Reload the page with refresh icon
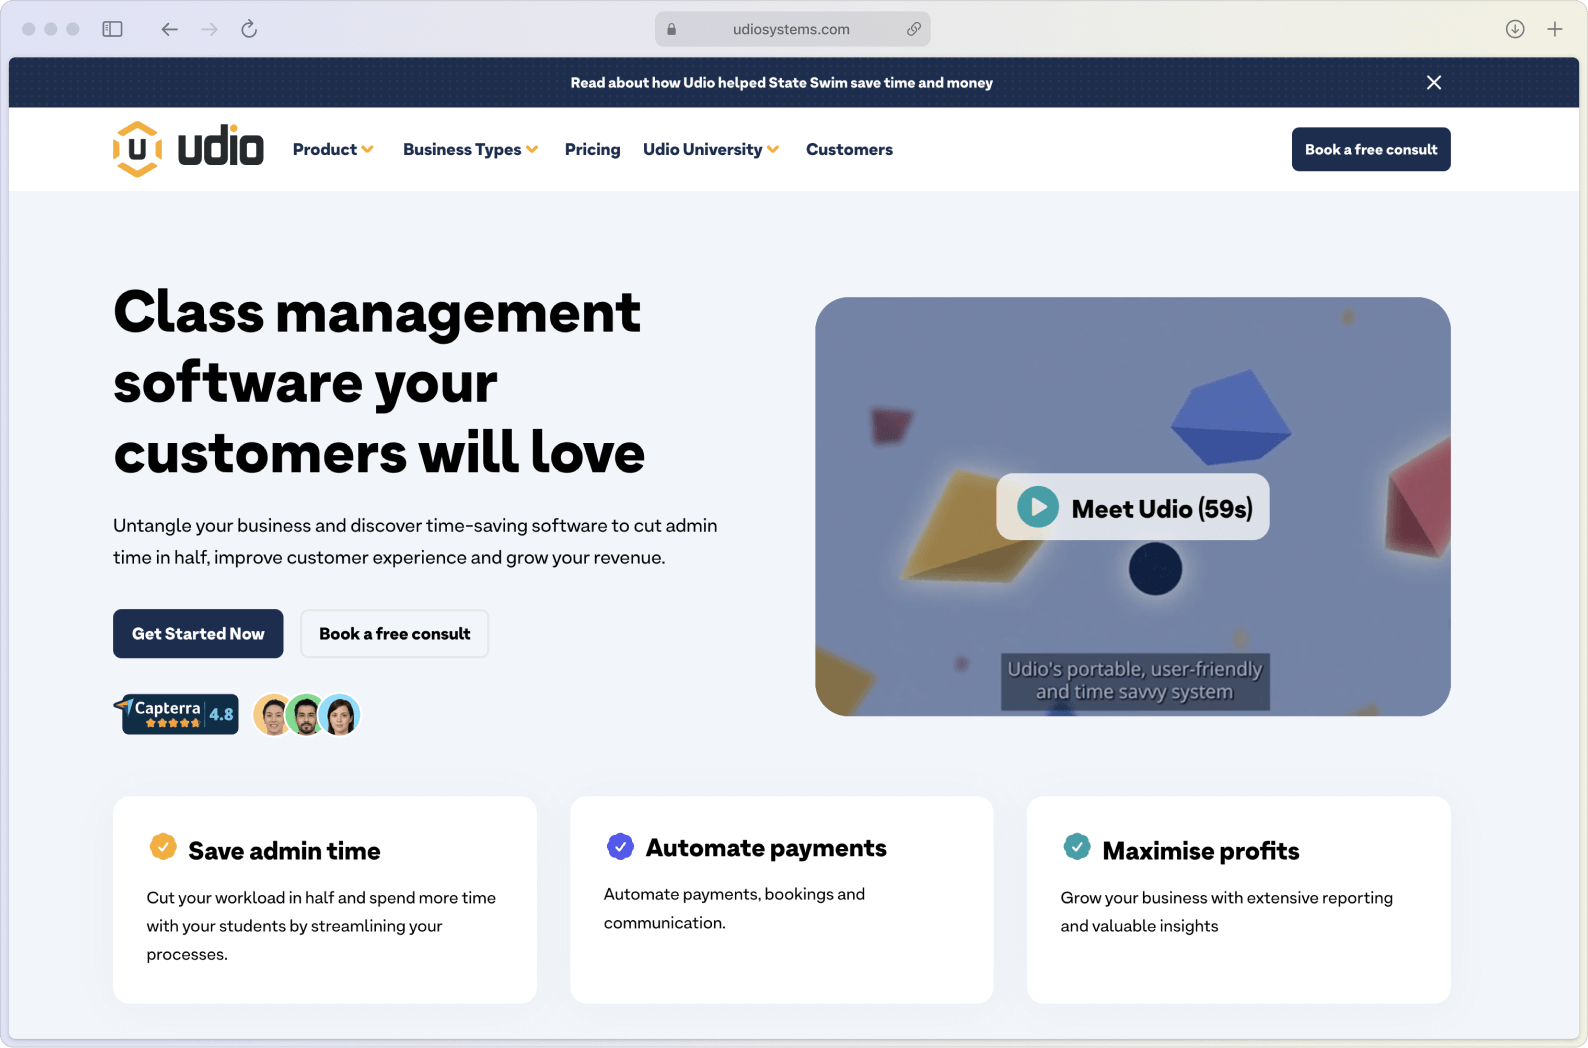 249,29
